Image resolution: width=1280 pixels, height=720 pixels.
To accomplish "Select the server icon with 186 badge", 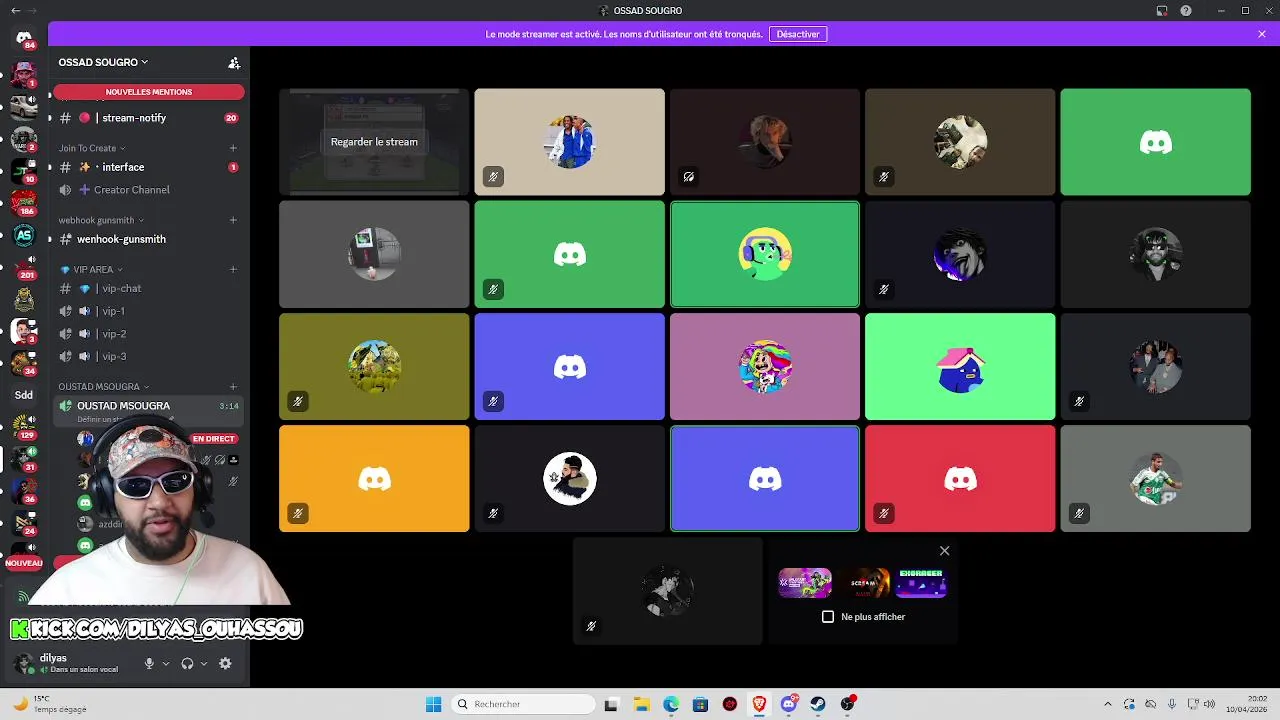I will point(24,203).
